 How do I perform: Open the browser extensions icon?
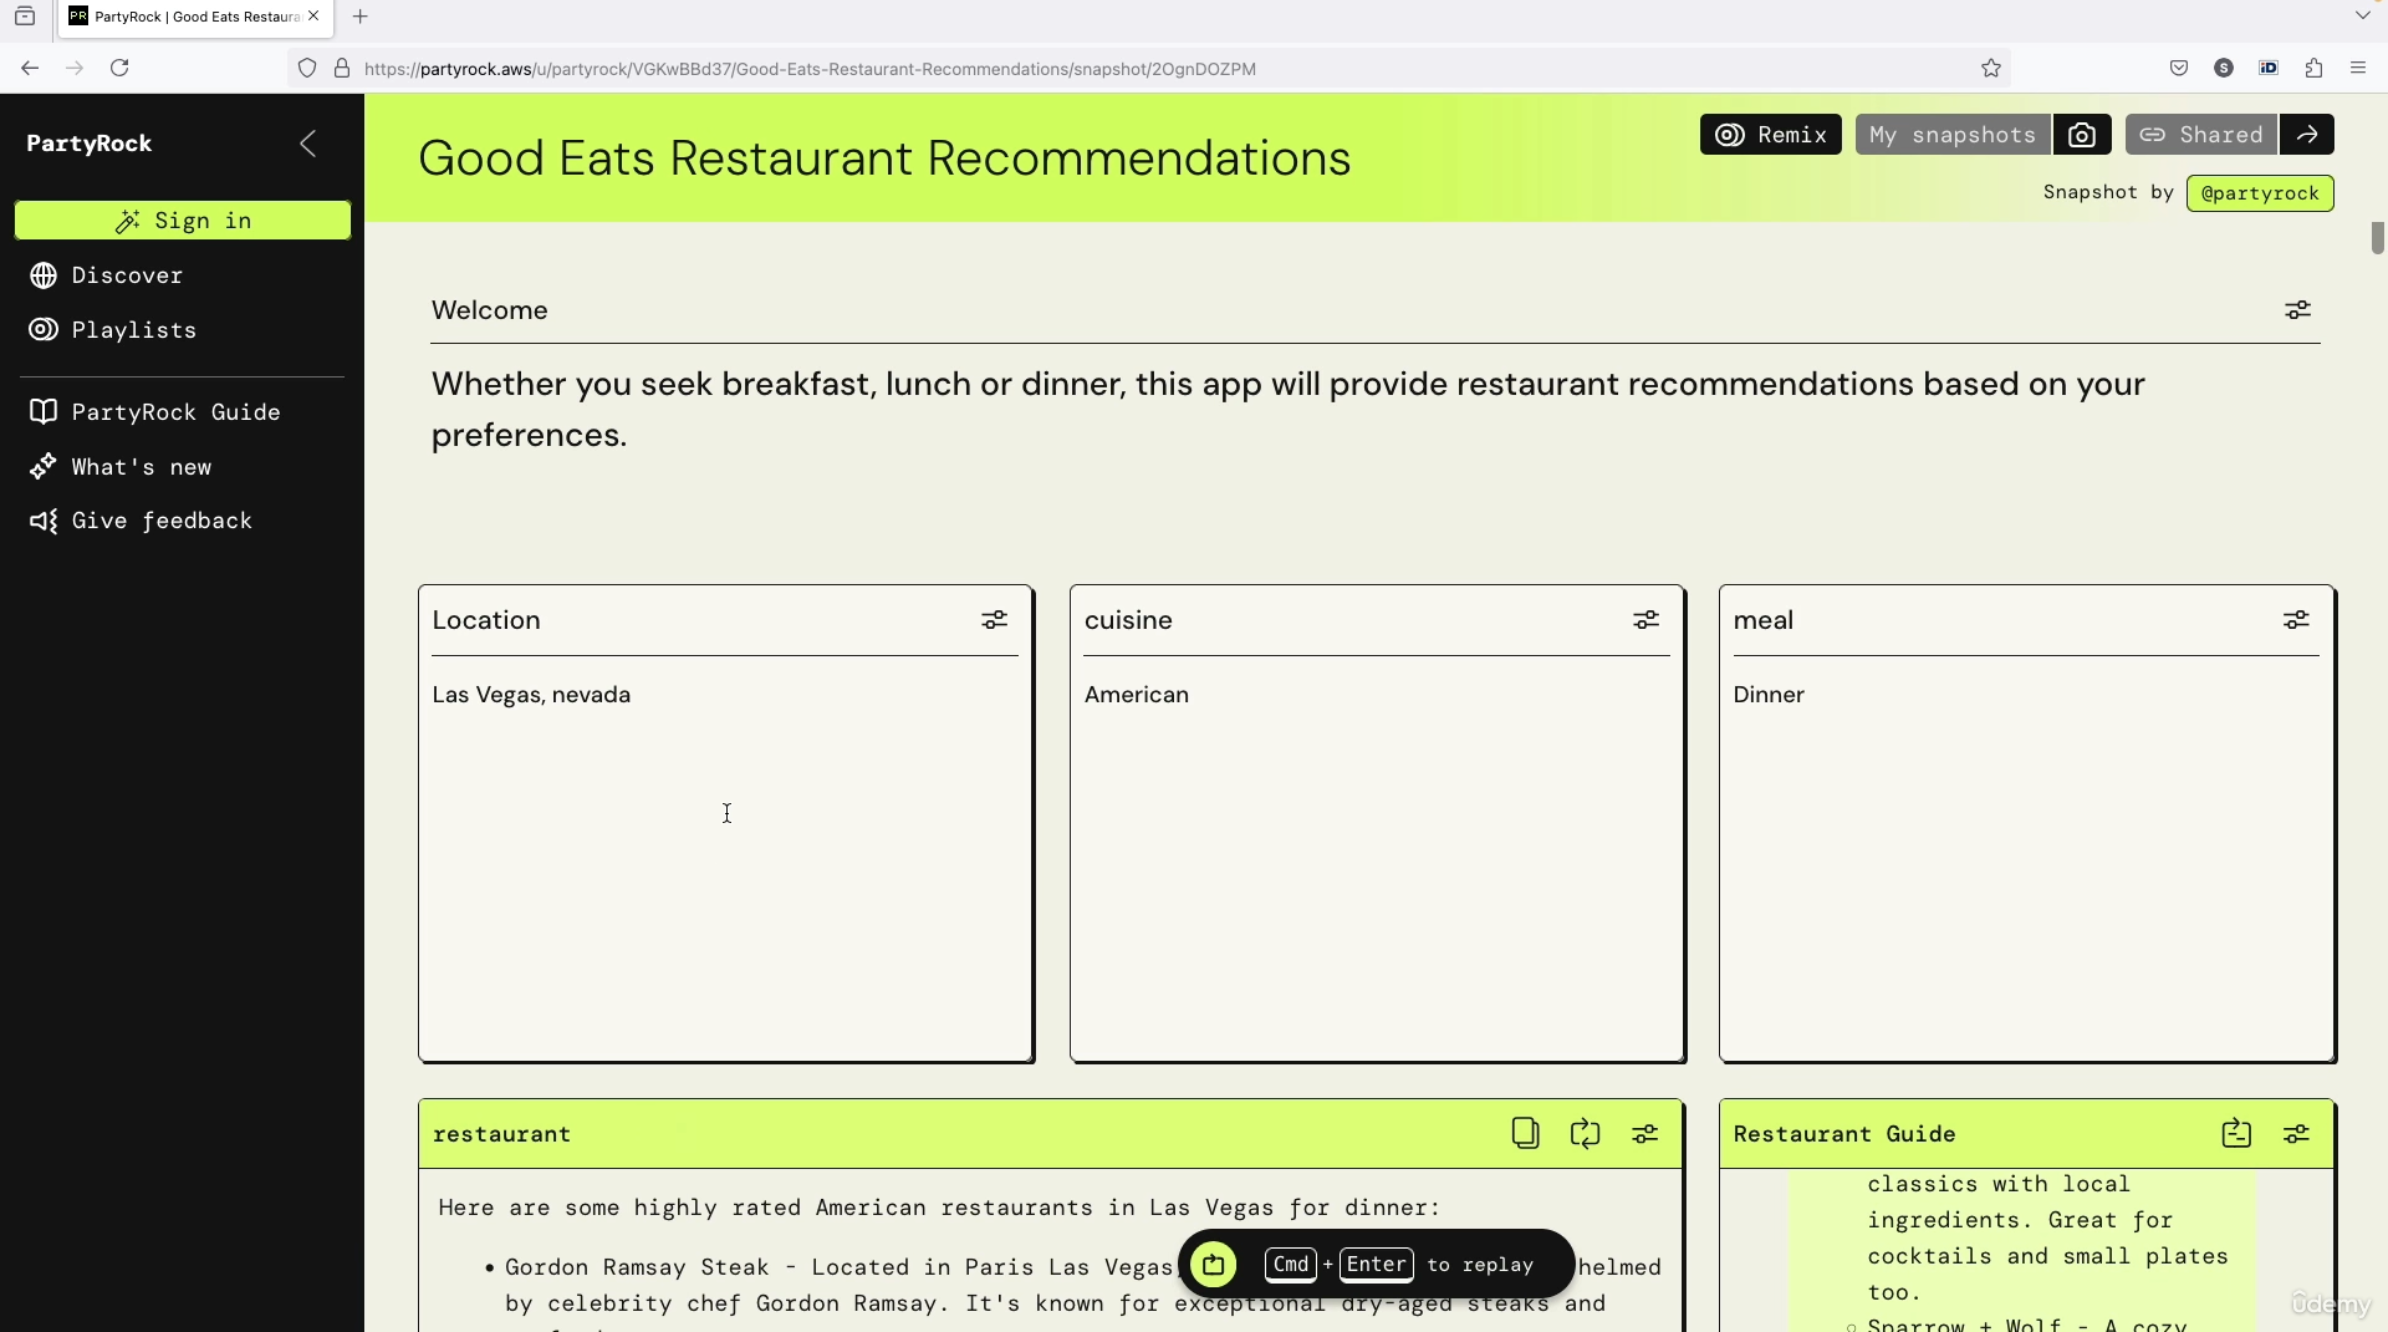coord(2314,68)
